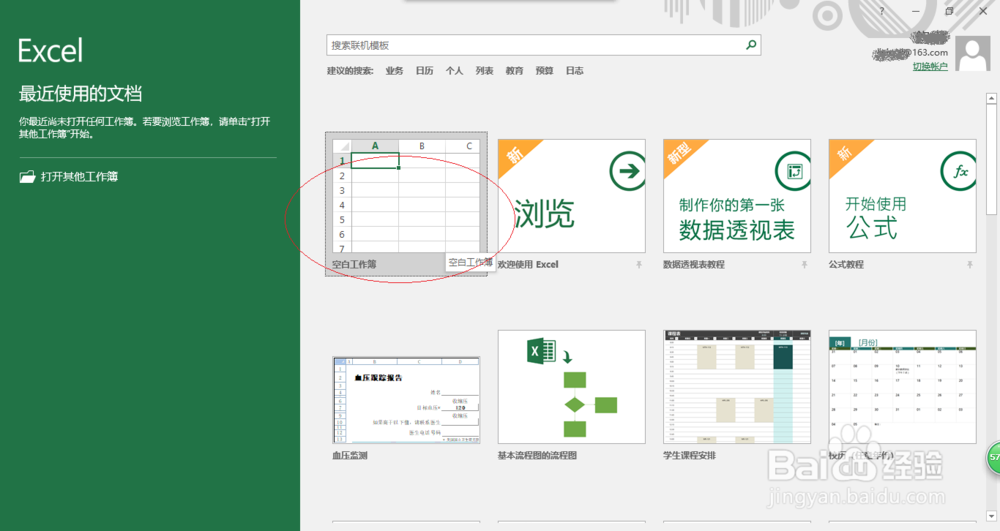Screen dimensions: 1000x531
Task: Click the template list scrollbar up arrow
Action: click(991, 99)
